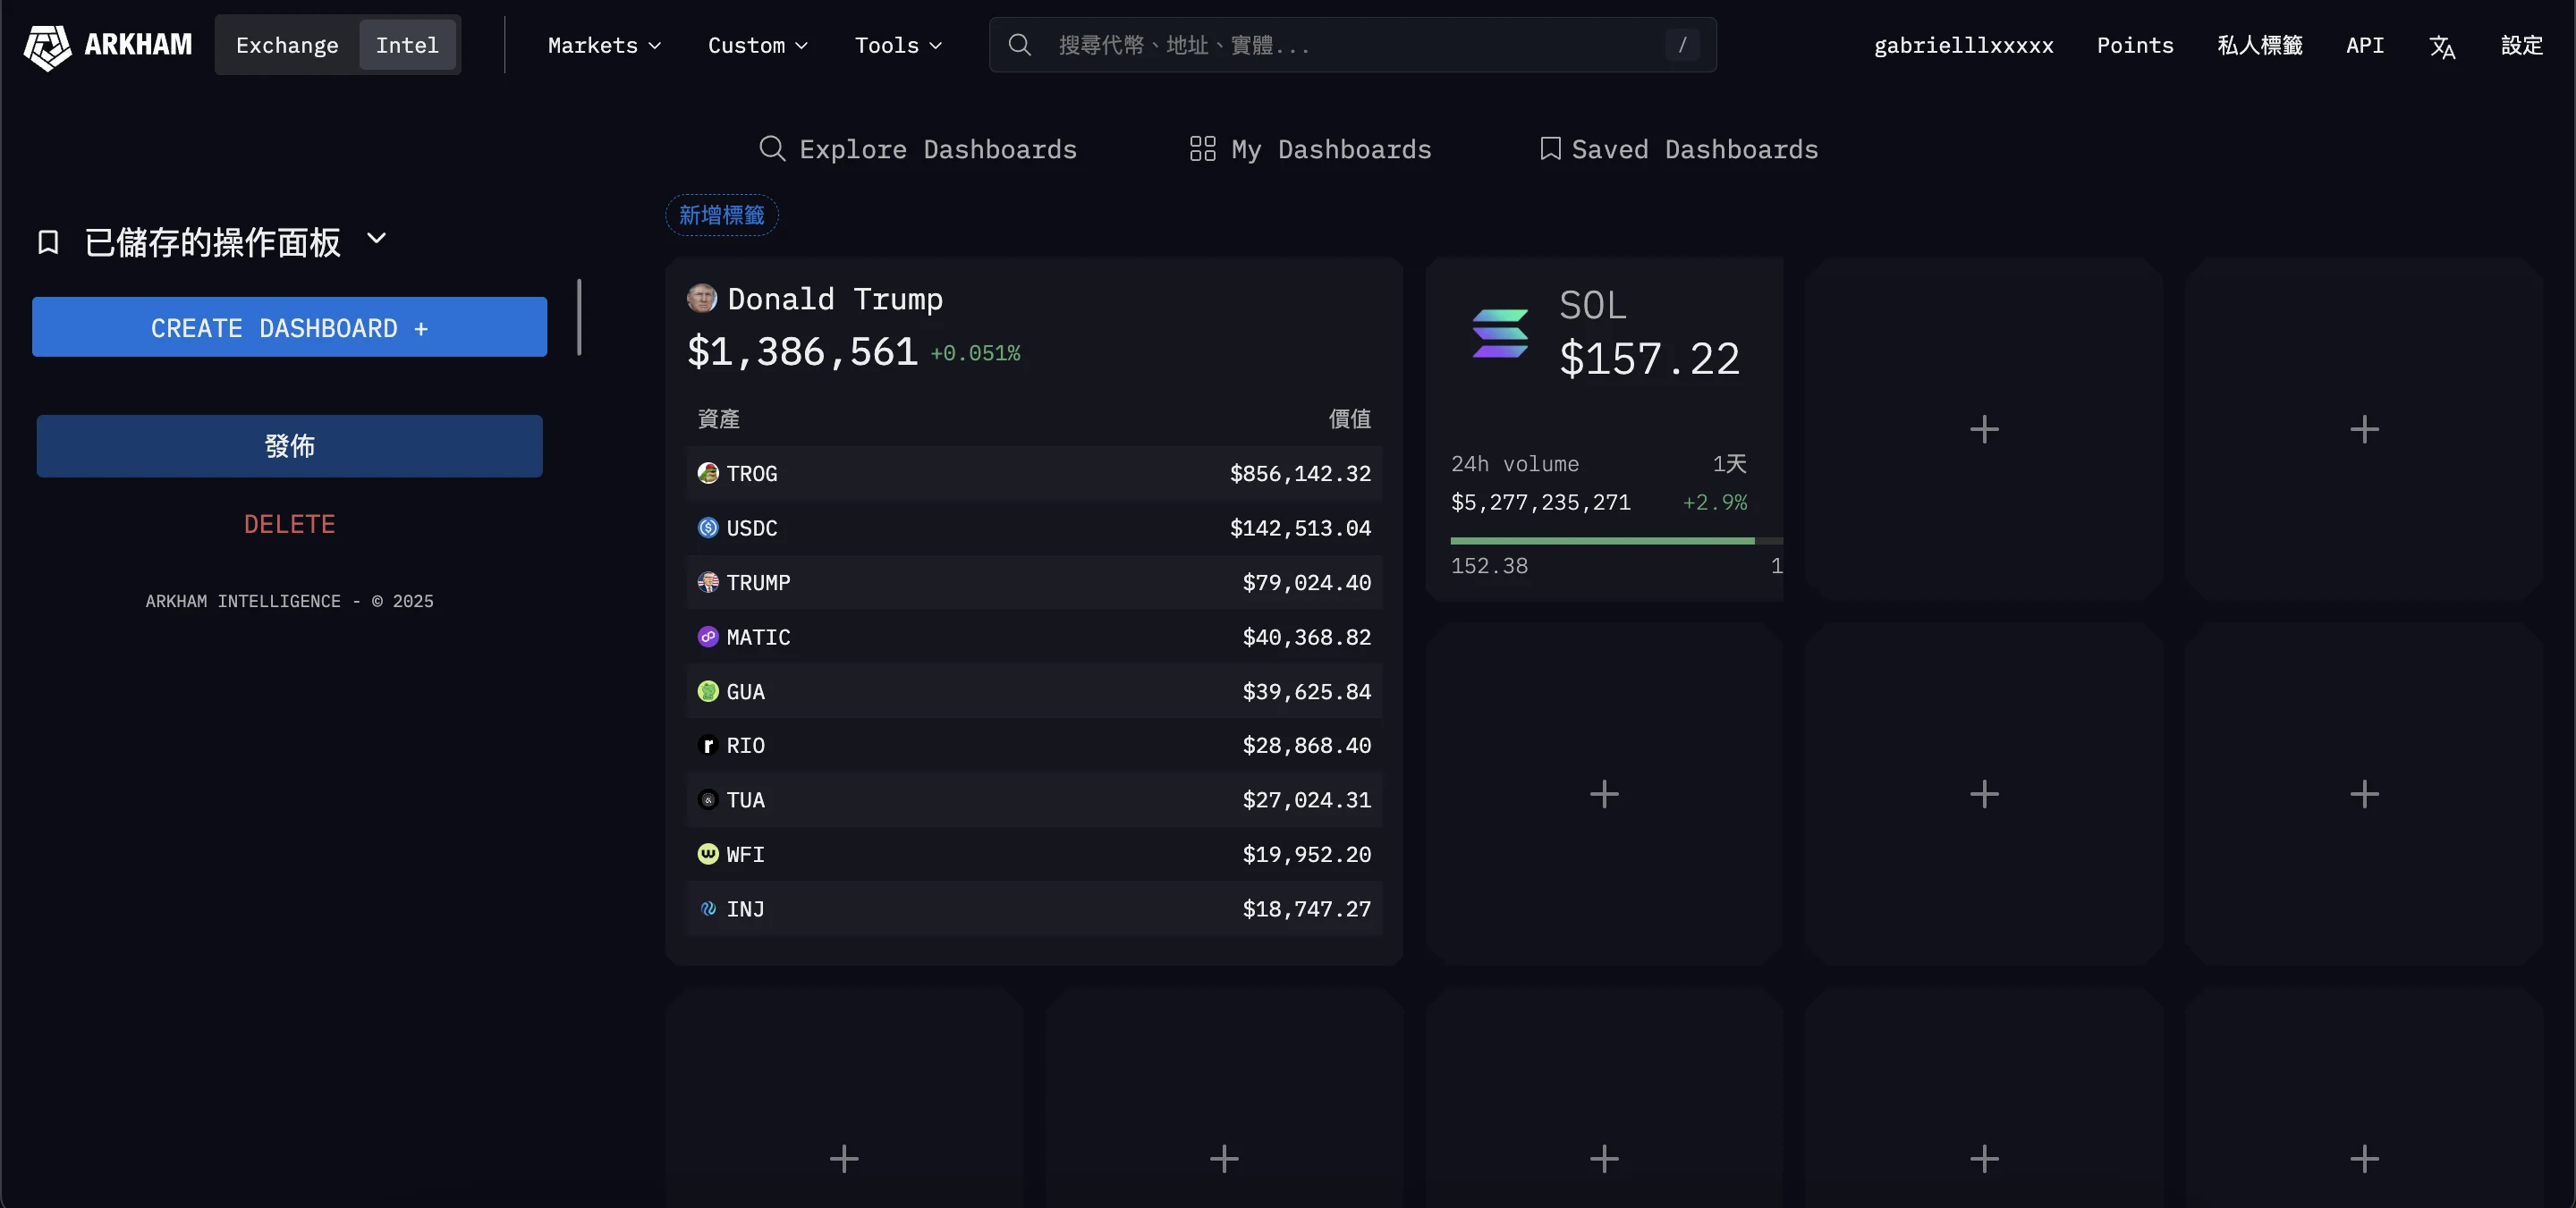Click Donald Trump avatar icon
The height and width of the screenshot is (1208, 2576).
pos(702,298)
